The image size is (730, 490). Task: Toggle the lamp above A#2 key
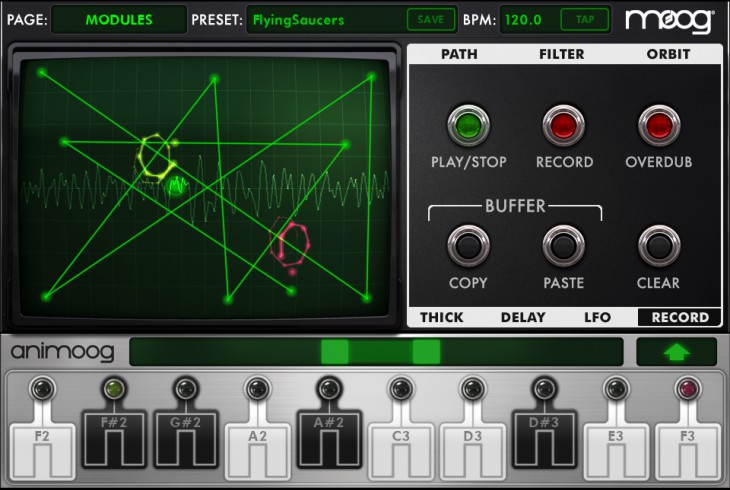(329, 388)
